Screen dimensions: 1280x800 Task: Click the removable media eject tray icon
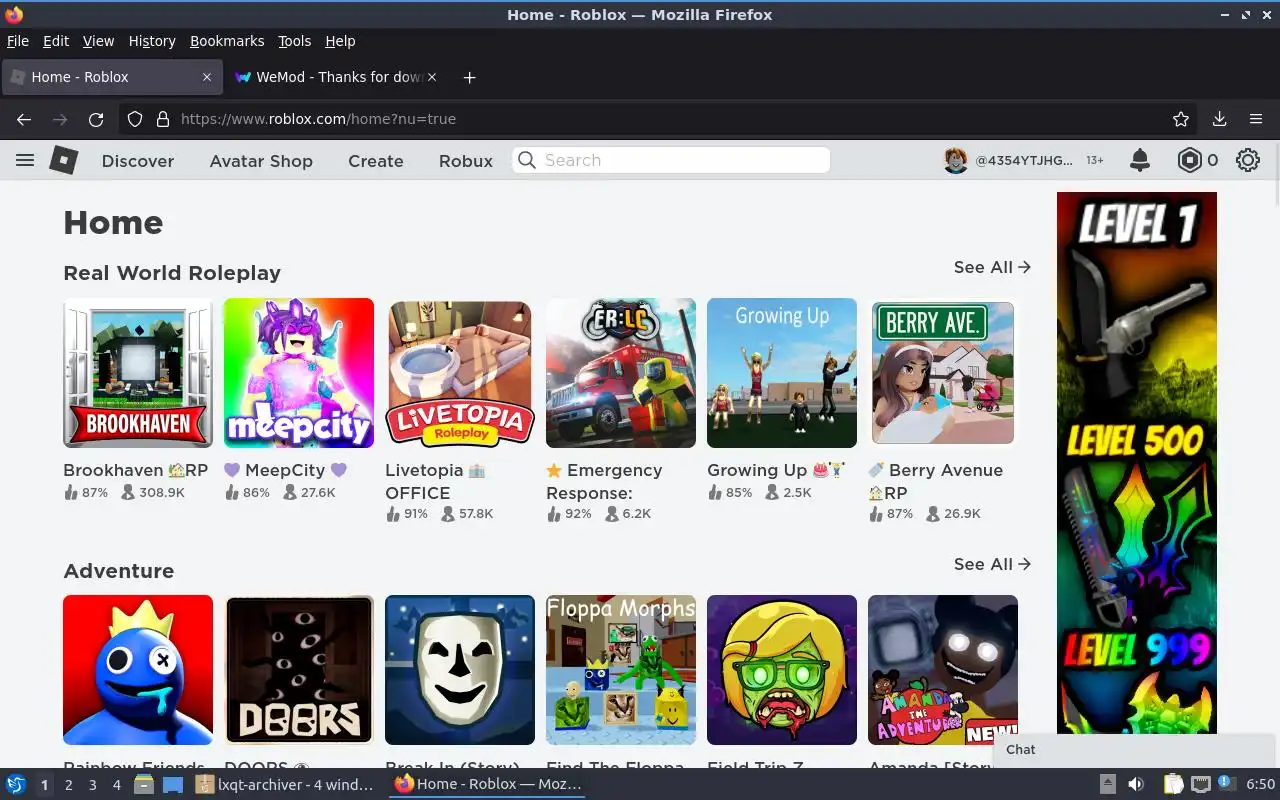pos(1108,784)
